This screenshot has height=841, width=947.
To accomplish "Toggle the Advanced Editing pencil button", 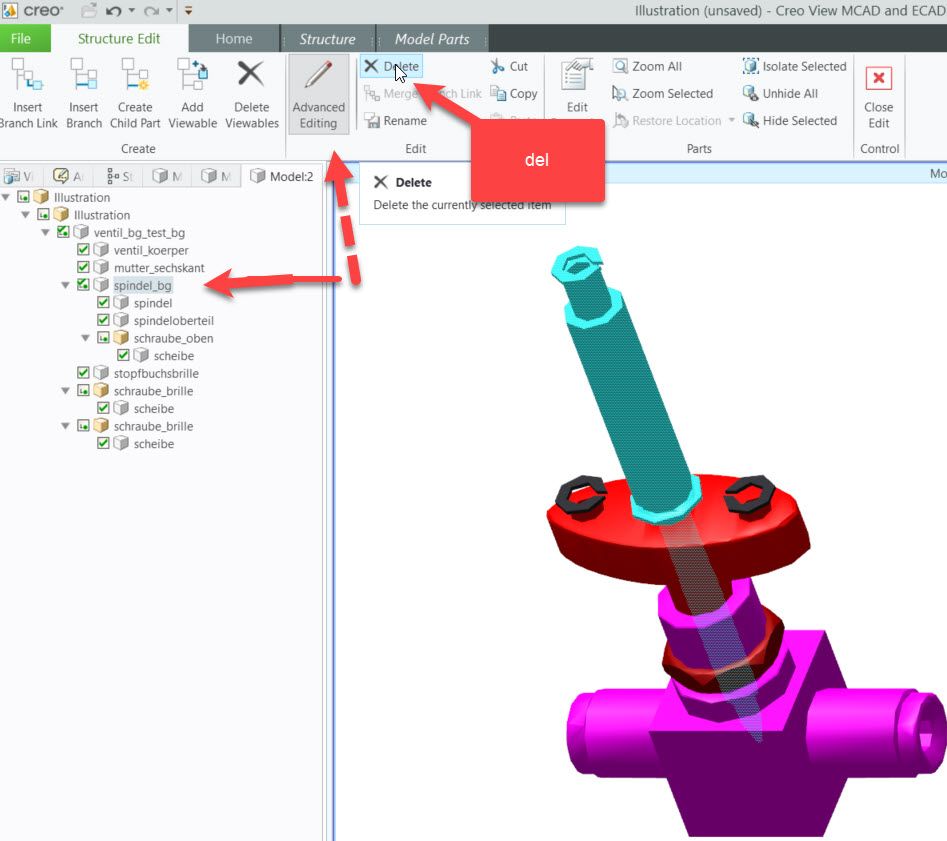I will [x=318, y=94].
